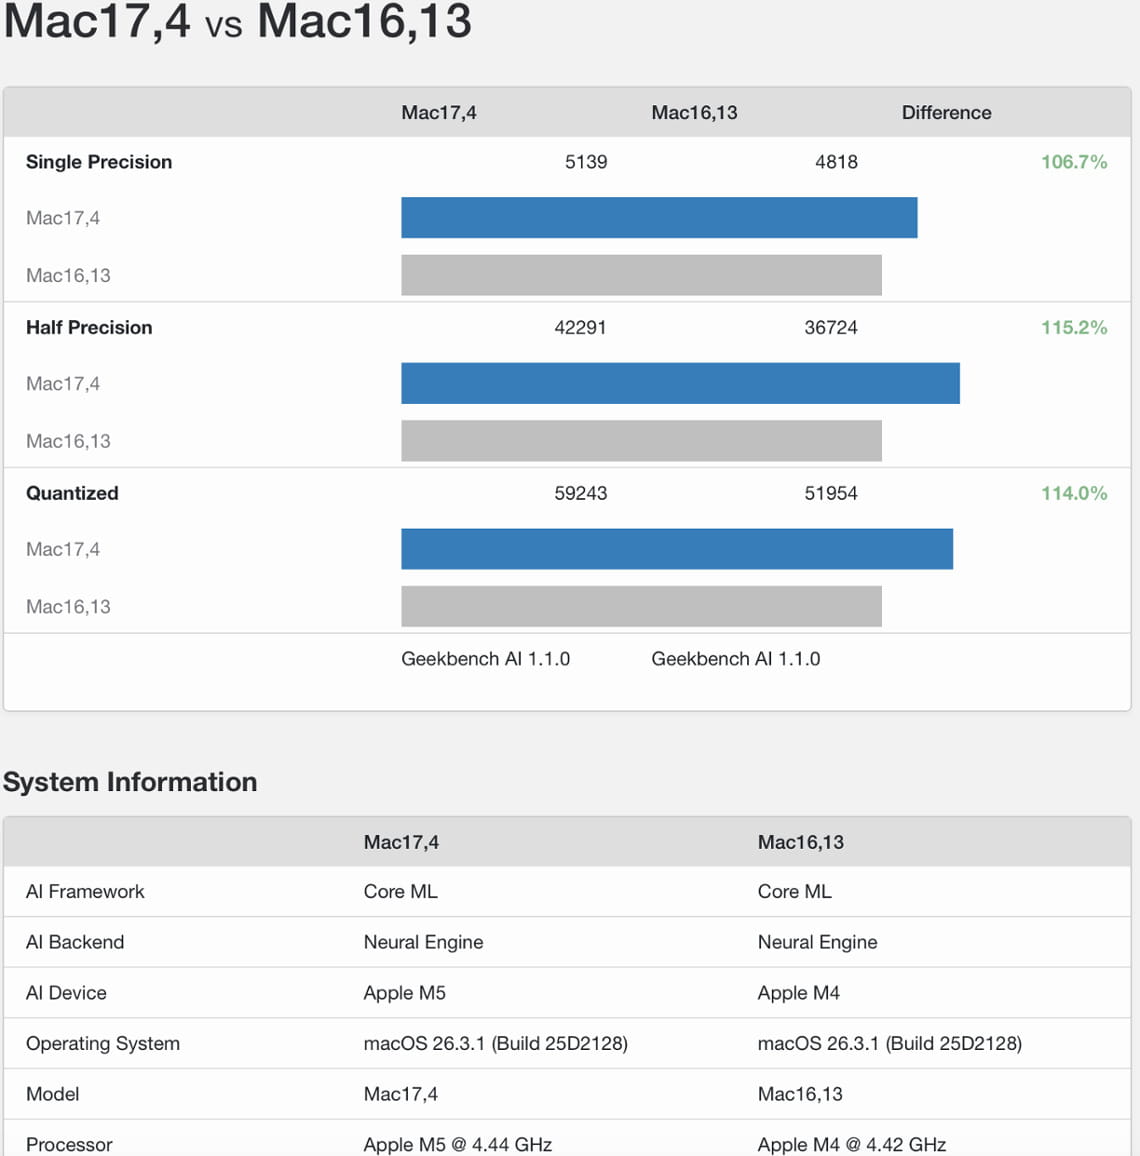Viewport: 1140px width, 1156px height.
Task: Click the 115.2% Half Precision difference value
Action: (x=1074, y=326)
